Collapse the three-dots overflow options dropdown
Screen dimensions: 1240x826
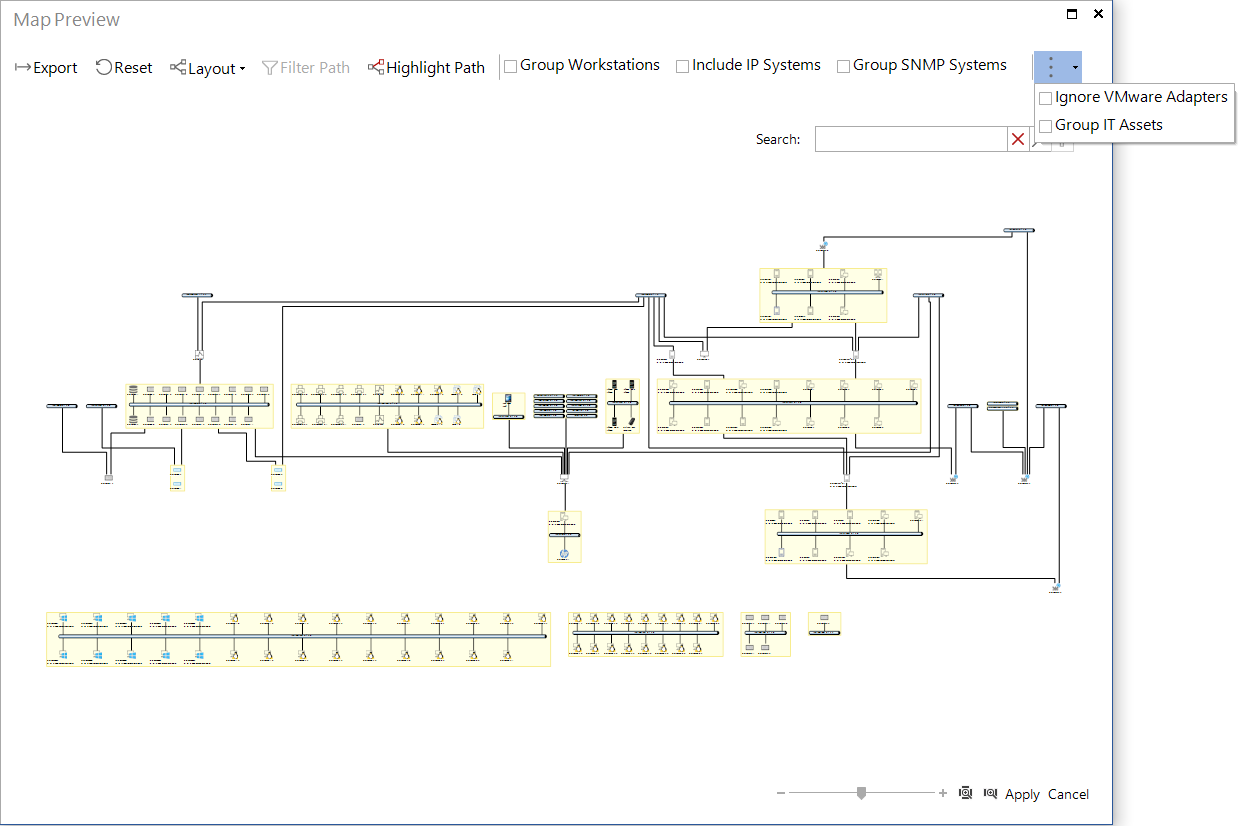coord(1058,67)
